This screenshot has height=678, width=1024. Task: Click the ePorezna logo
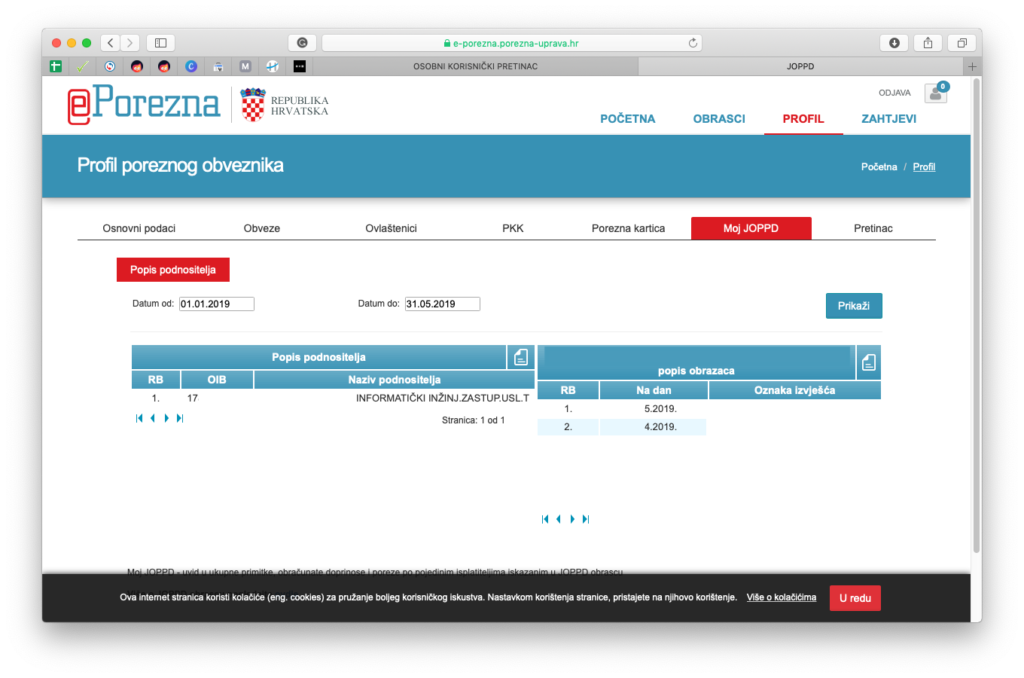pyautogui.click(x=144, y=105)
